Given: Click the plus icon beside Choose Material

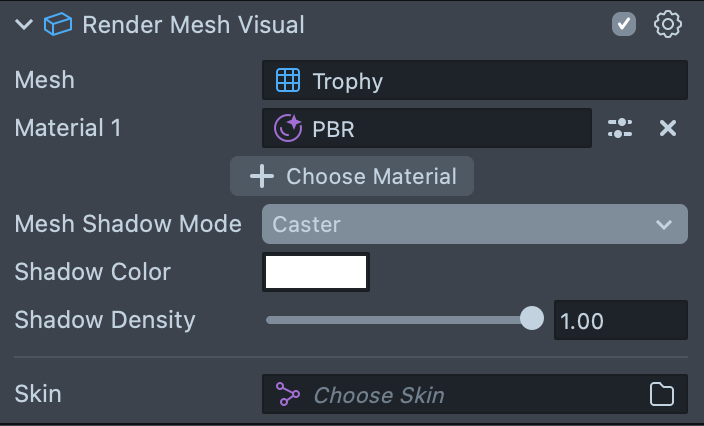Looking at the screenshot, I should pos(262,177).
